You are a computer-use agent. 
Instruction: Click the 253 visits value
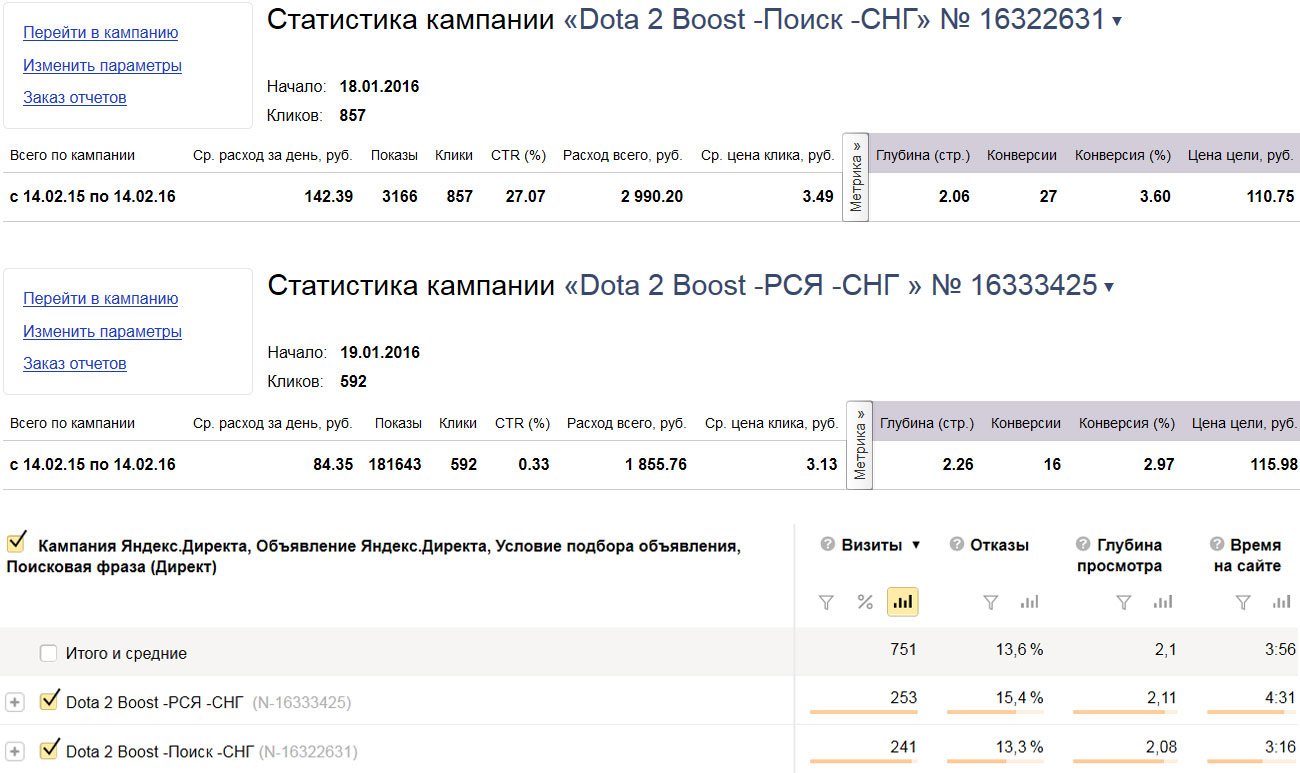point(903,698)
